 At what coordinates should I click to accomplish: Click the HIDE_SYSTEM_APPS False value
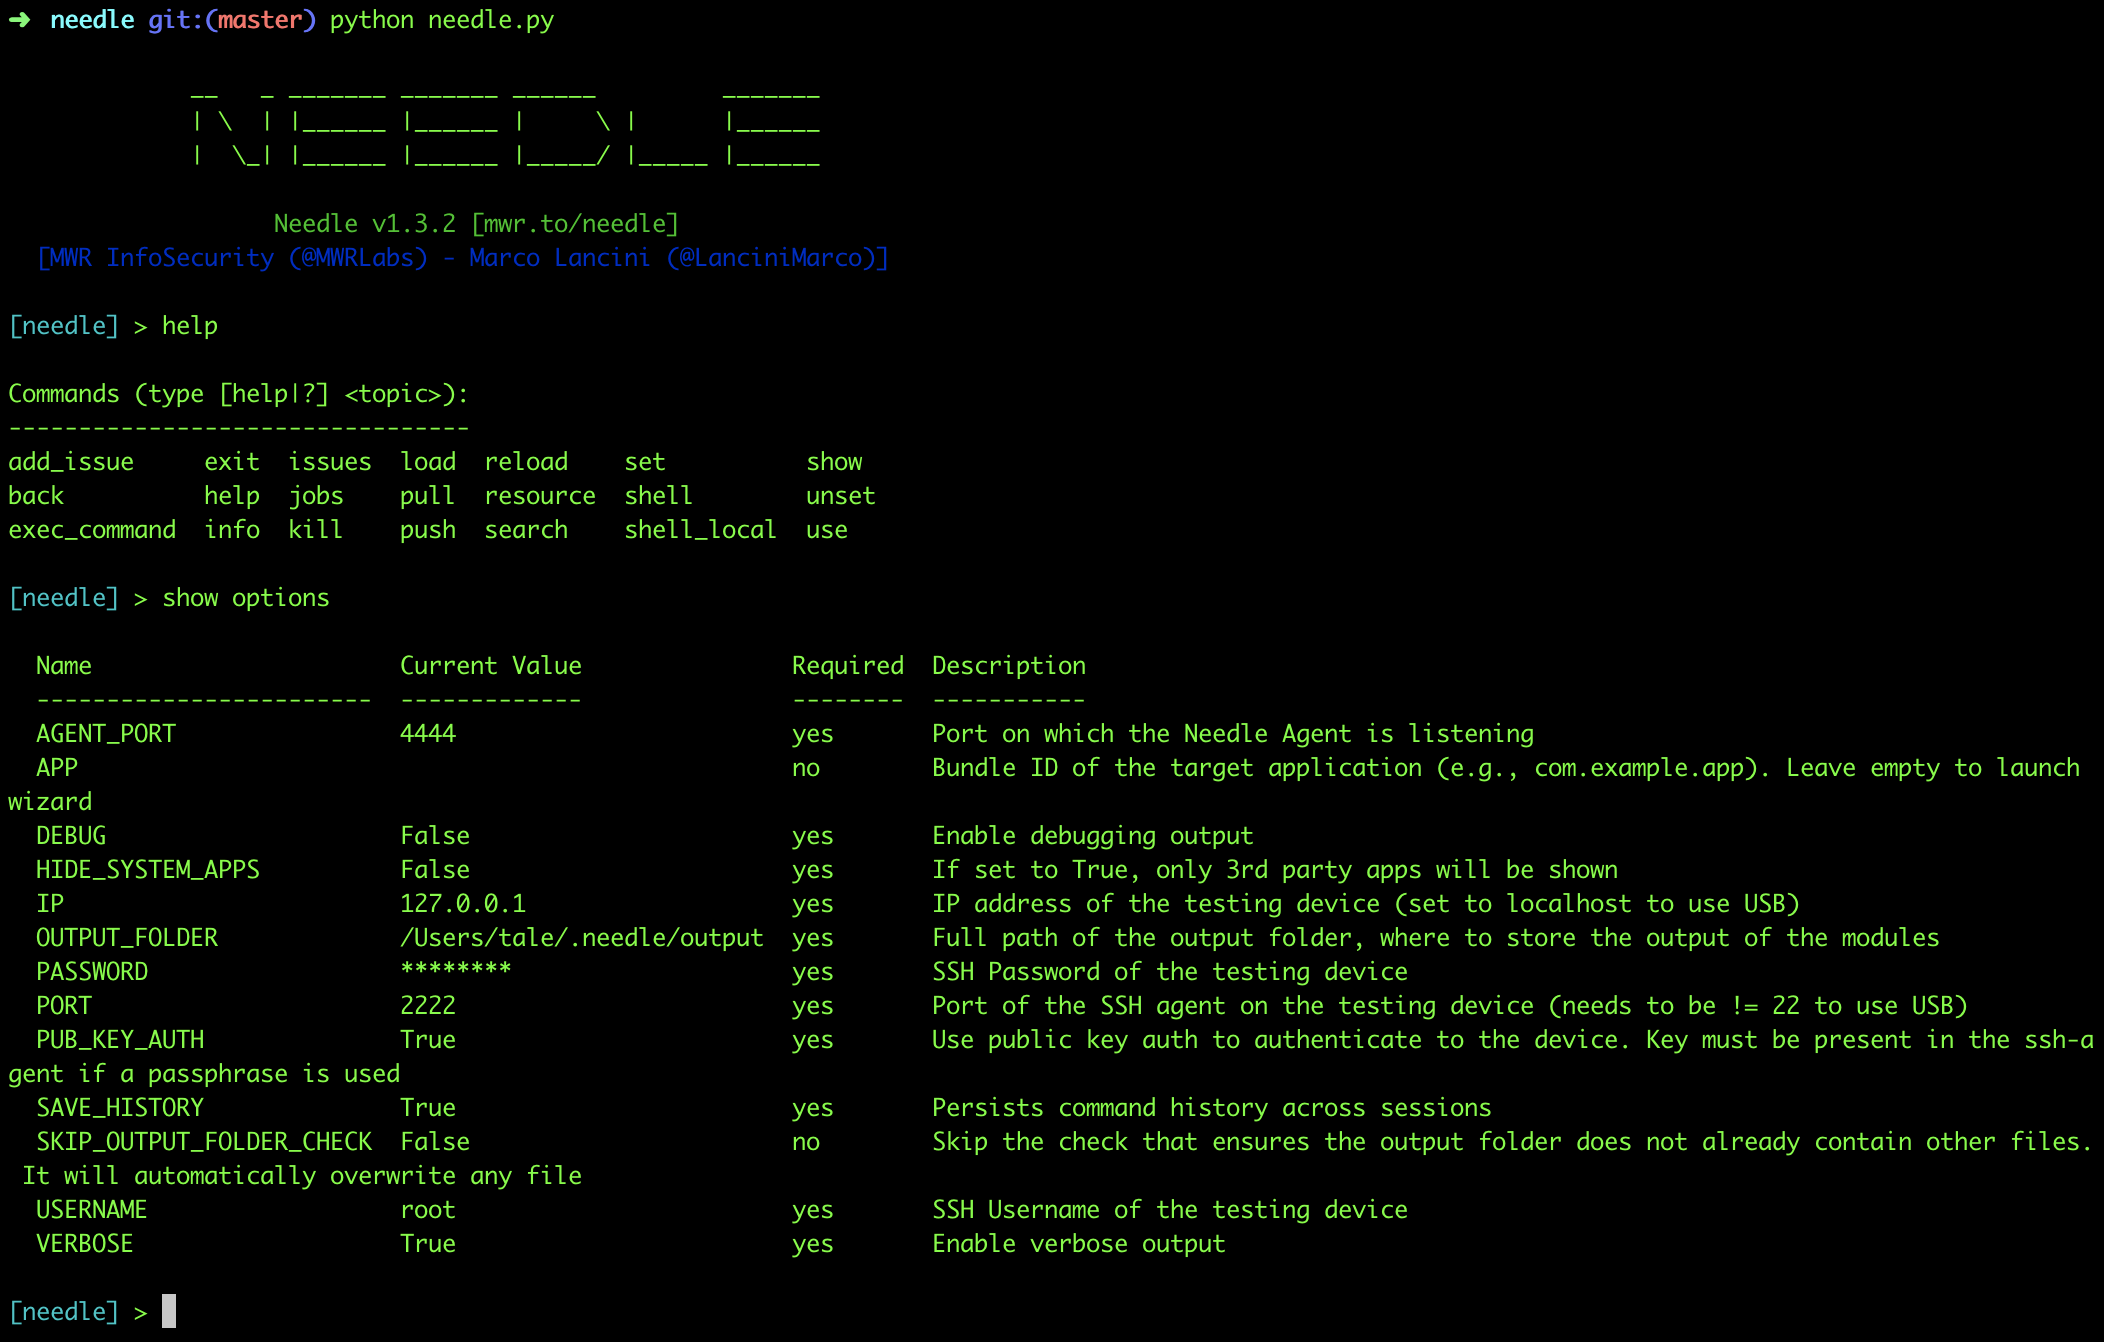pyautogui.click(x=435, y=870)
